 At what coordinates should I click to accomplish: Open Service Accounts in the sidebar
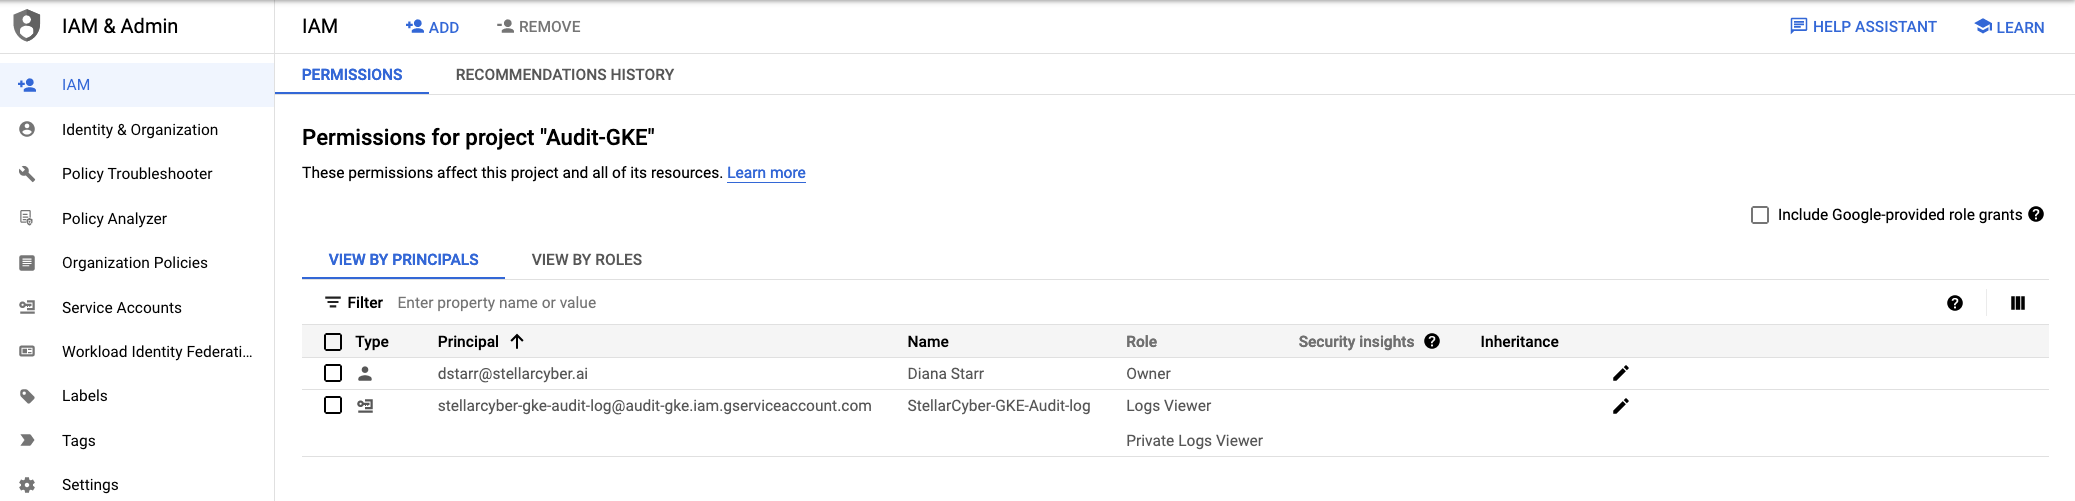(122, 307)
